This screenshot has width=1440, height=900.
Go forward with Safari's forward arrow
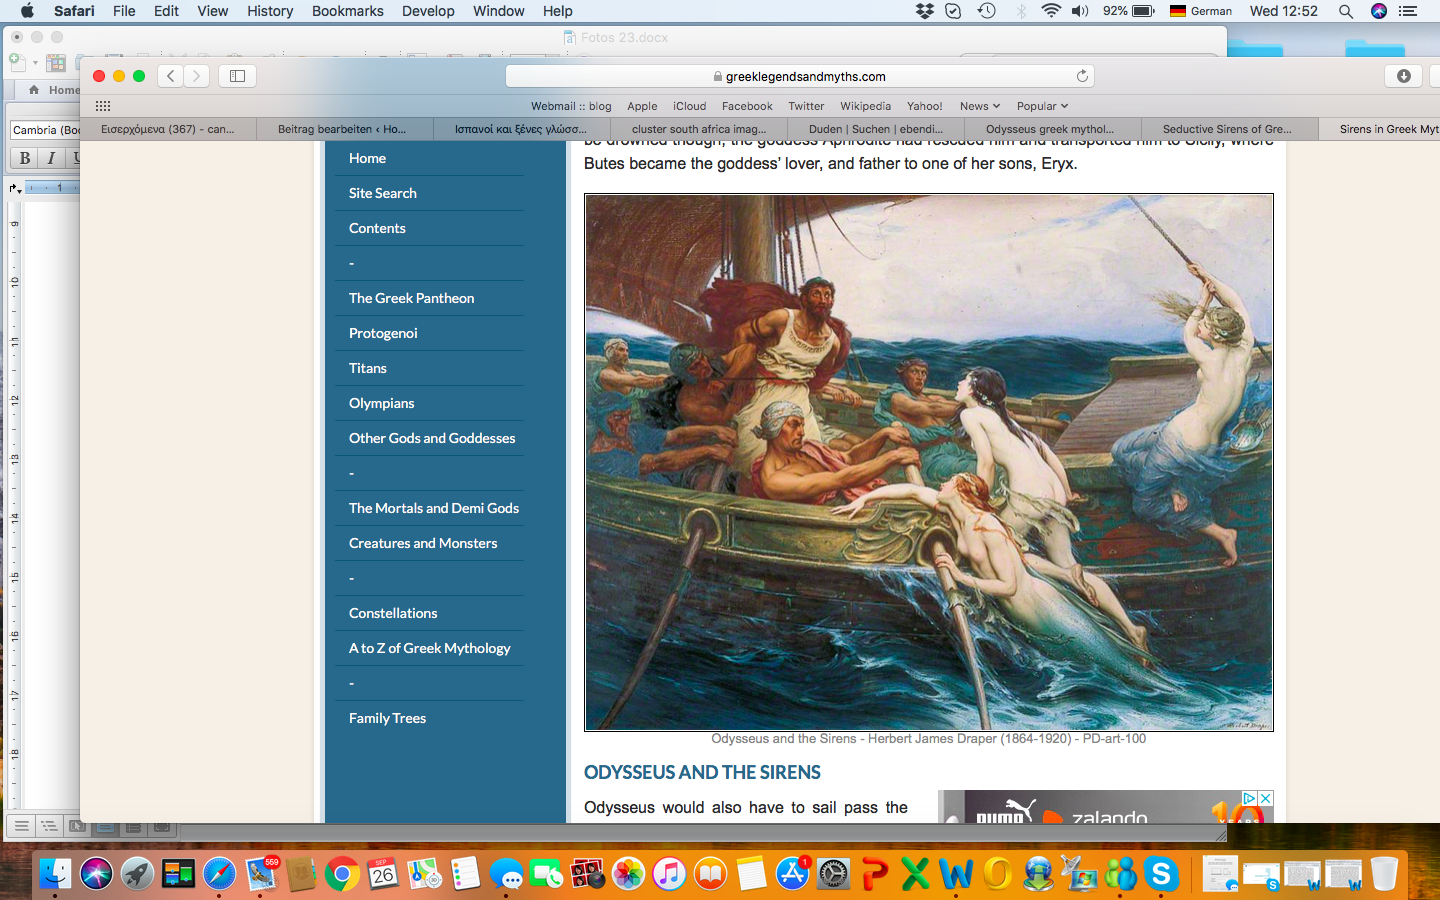coord(197,76)
